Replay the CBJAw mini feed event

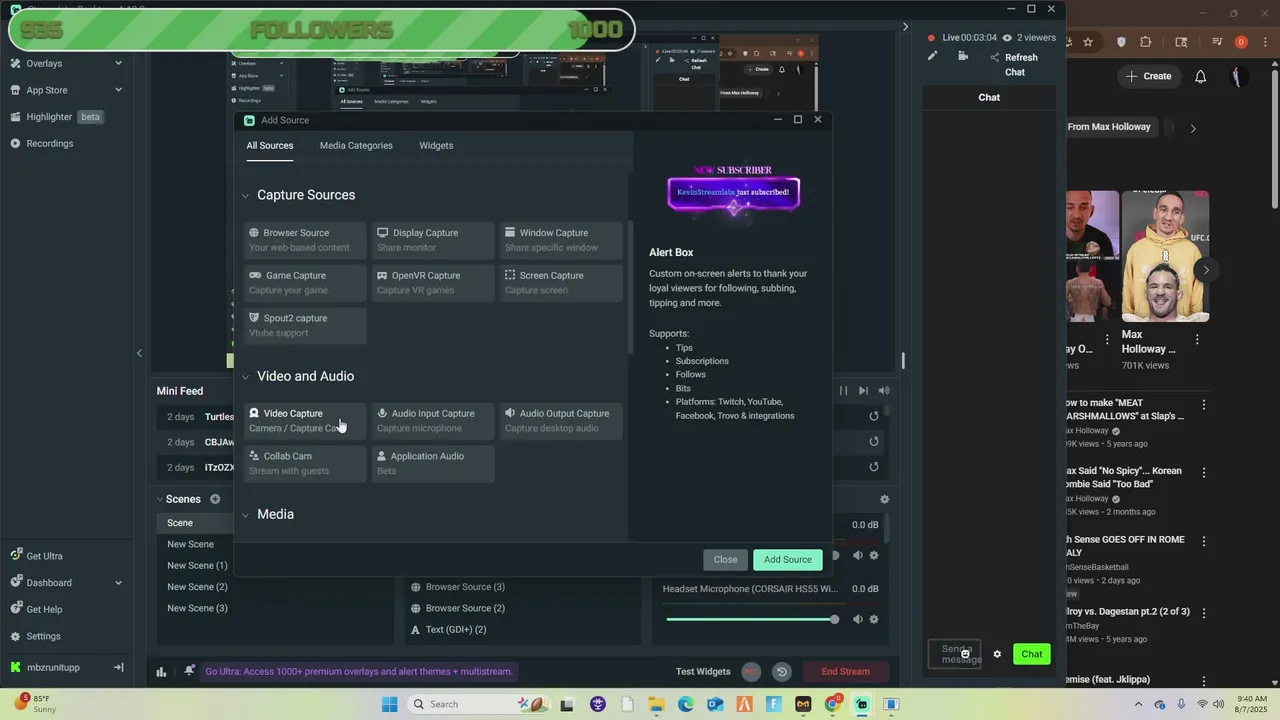[x=873, y=441]
